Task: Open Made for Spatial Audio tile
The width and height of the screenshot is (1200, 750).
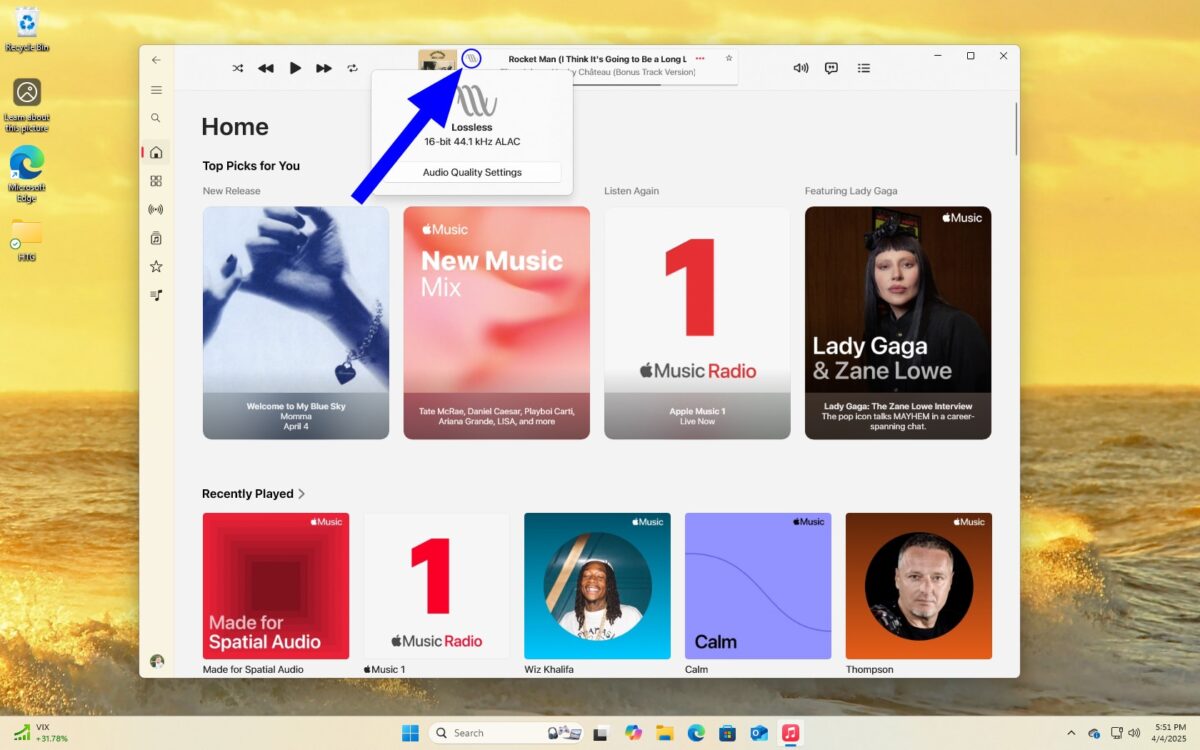Action: [x=276, y=586]
